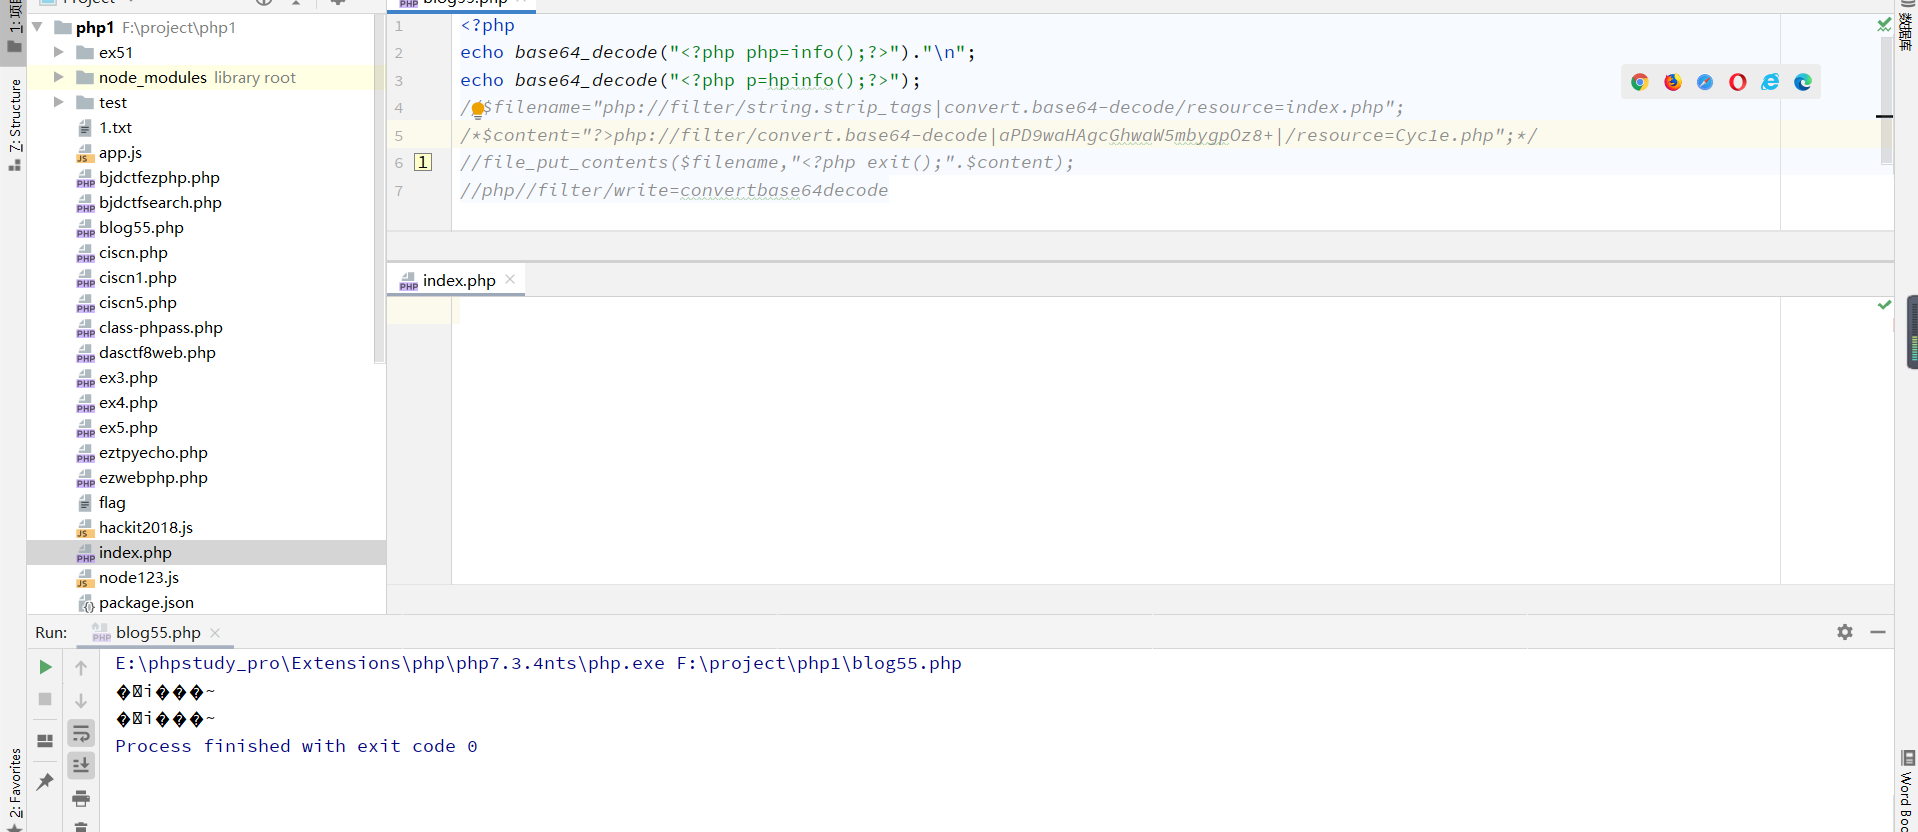Close the blog55.php Run tab

pyautogui.click(x=215, y=633)
